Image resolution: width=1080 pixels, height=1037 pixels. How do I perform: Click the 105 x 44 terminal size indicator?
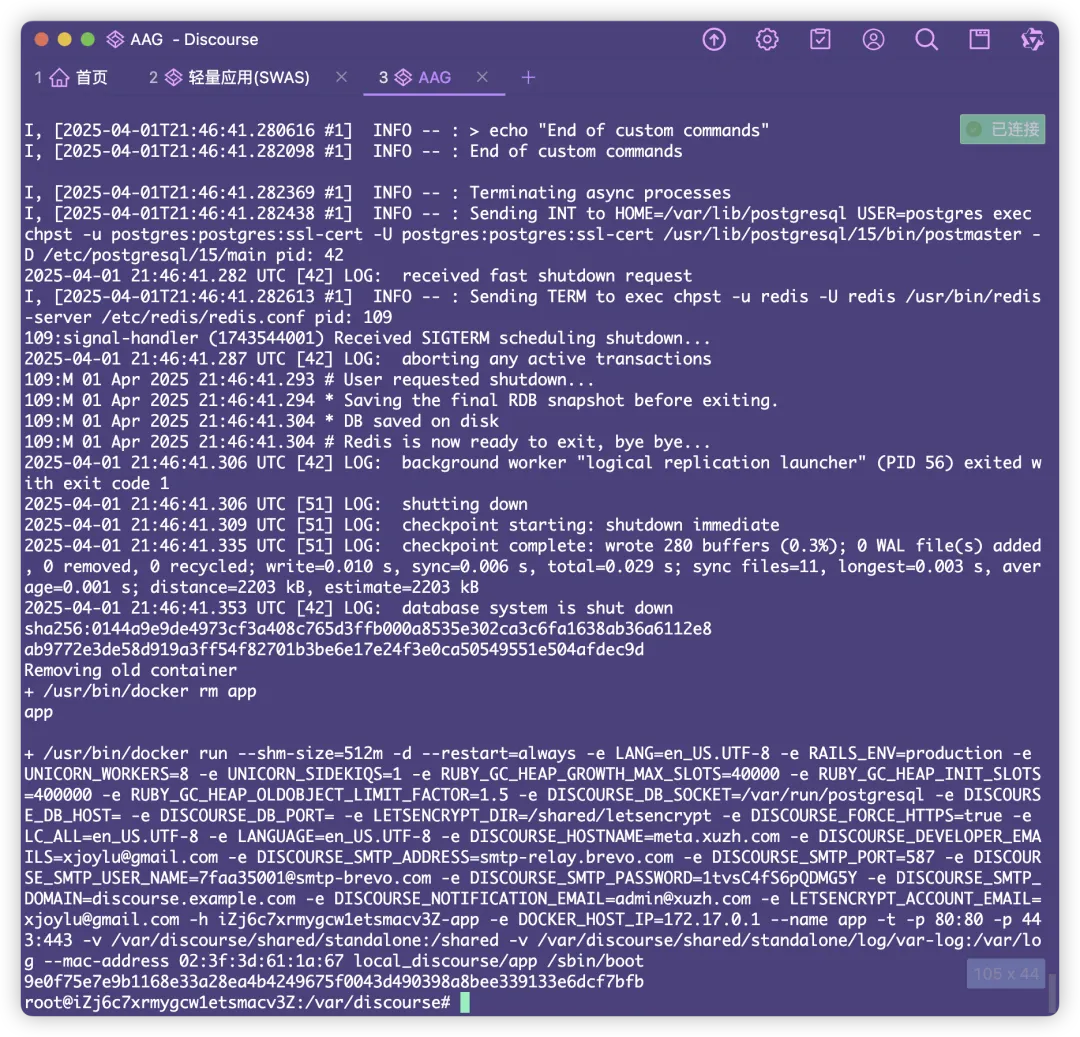(1006, 973)
